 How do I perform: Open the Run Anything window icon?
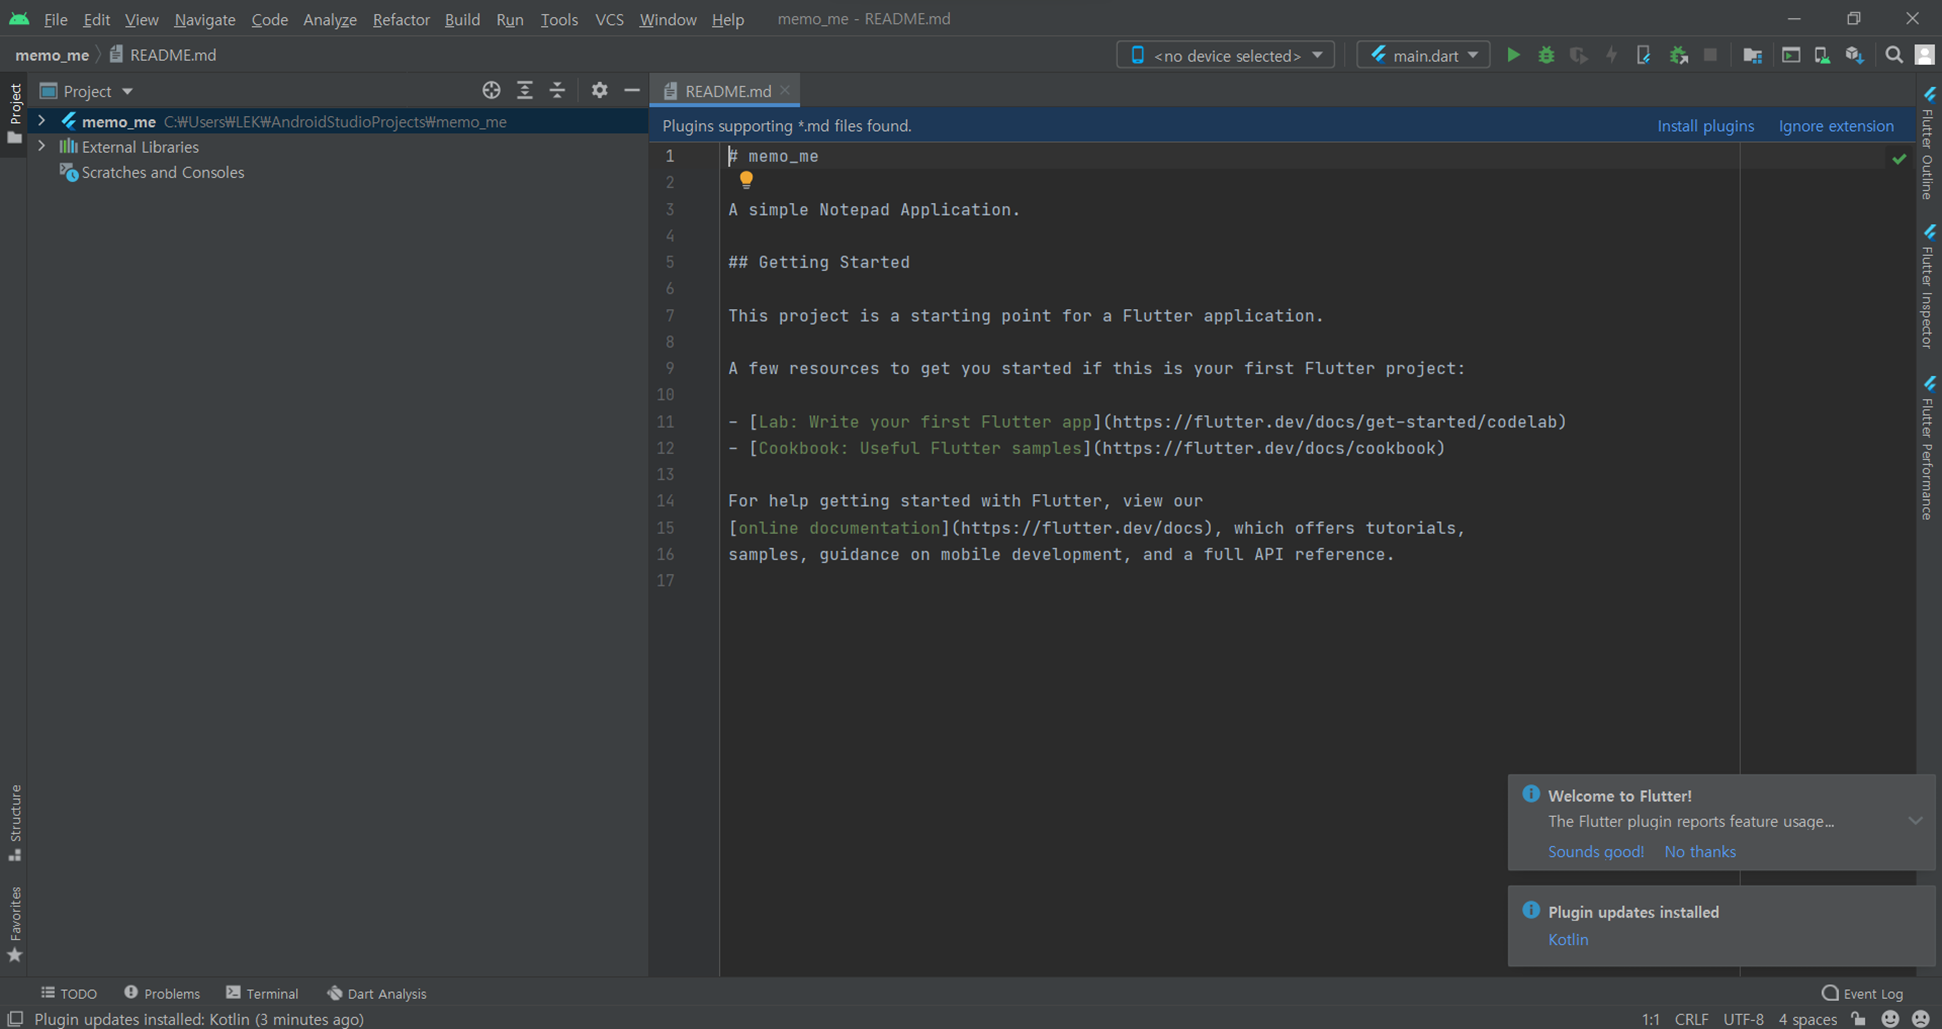(x=1791, y=55)
